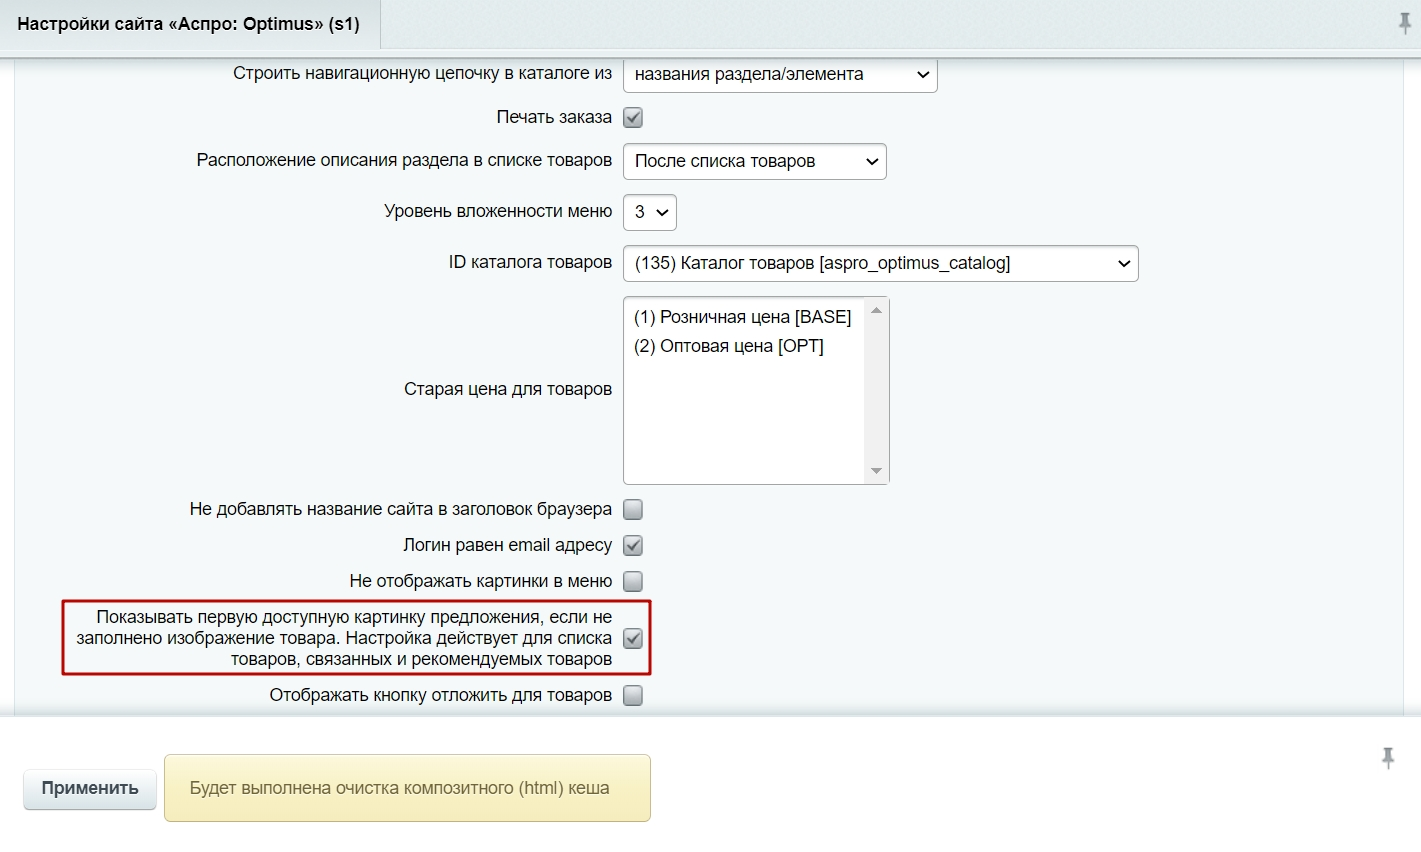Click the Строить навигационную цепочку label
Screen dimensions: 1421x852
[422, 73]
